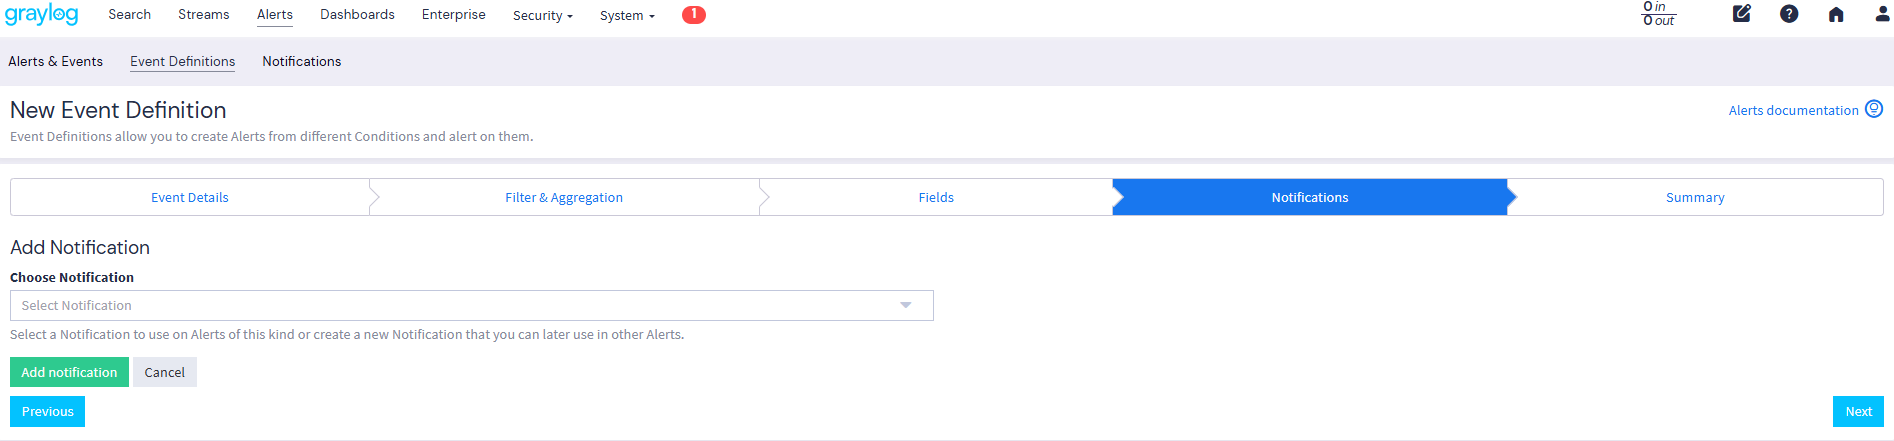Switch to the Event Details step
Viewport: 1894px width, 441px height.
[190, 197]
